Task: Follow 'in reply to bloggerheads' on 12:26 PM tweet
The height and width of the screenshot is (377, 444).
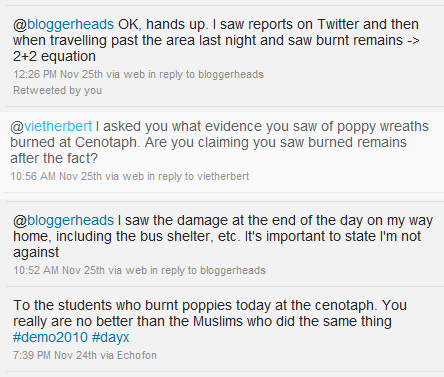Action: (x=206, y=74)
